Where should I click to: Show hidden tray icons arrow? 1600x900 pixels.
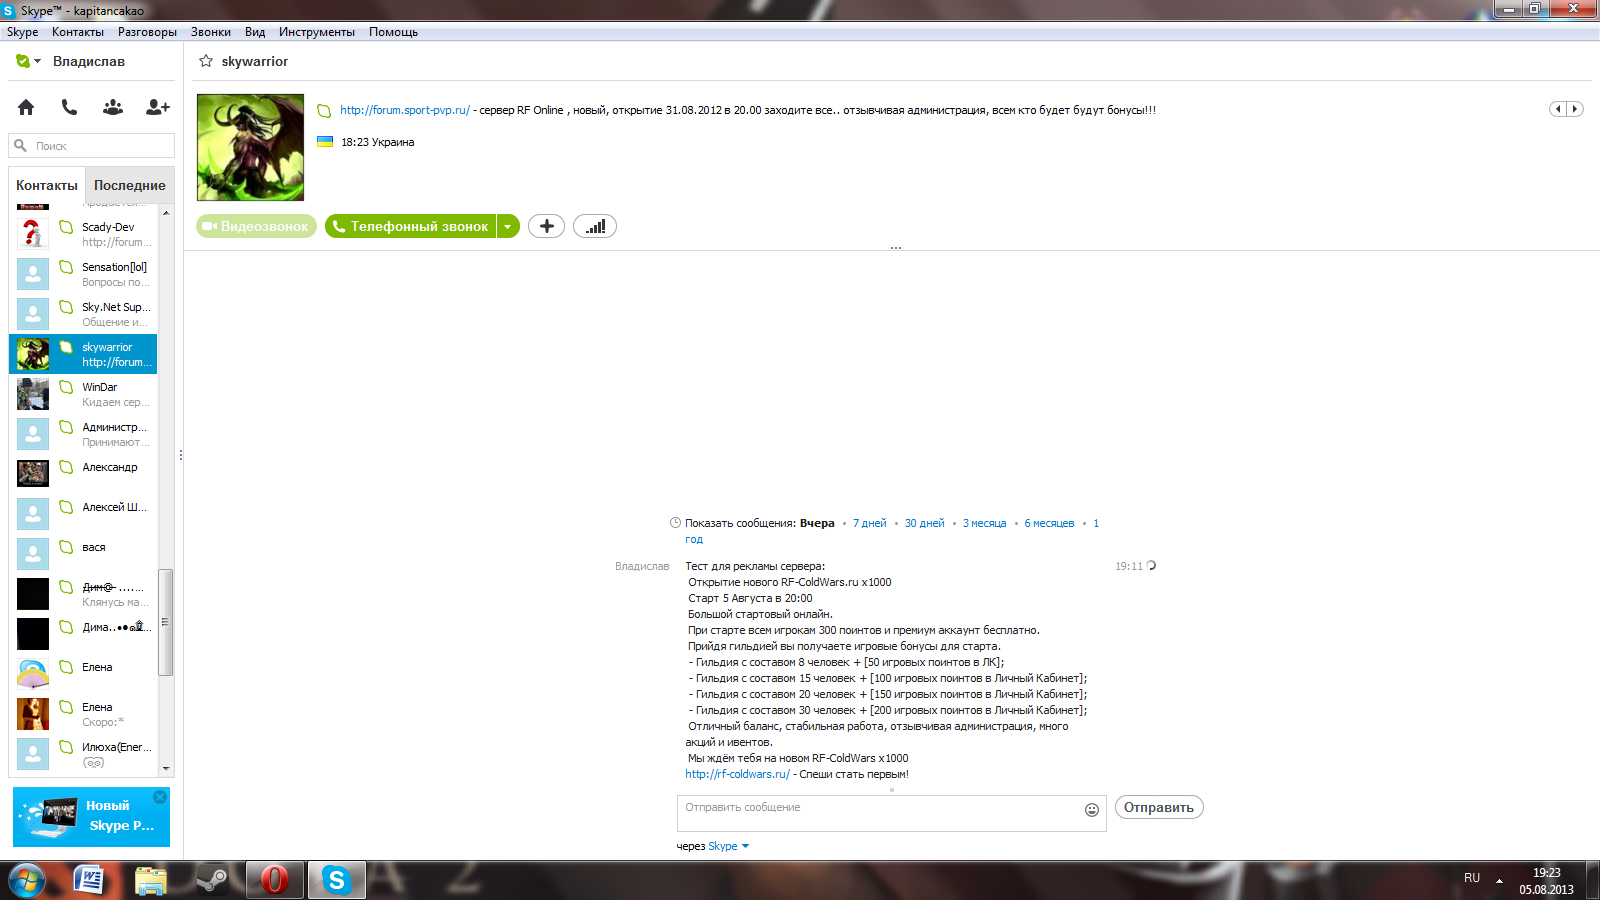point(1499,881)
